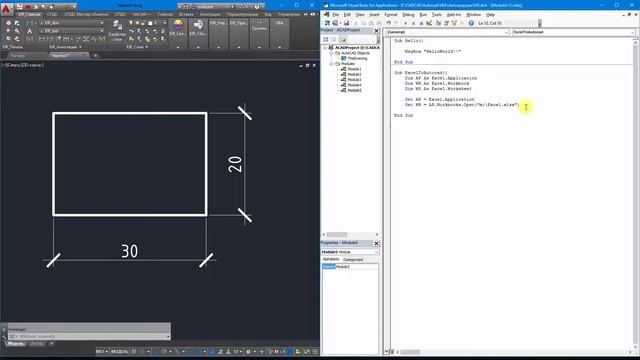This screenshot has height=360, width=640.
Task: Click View Object icon in Project panel
Action: 333,39
